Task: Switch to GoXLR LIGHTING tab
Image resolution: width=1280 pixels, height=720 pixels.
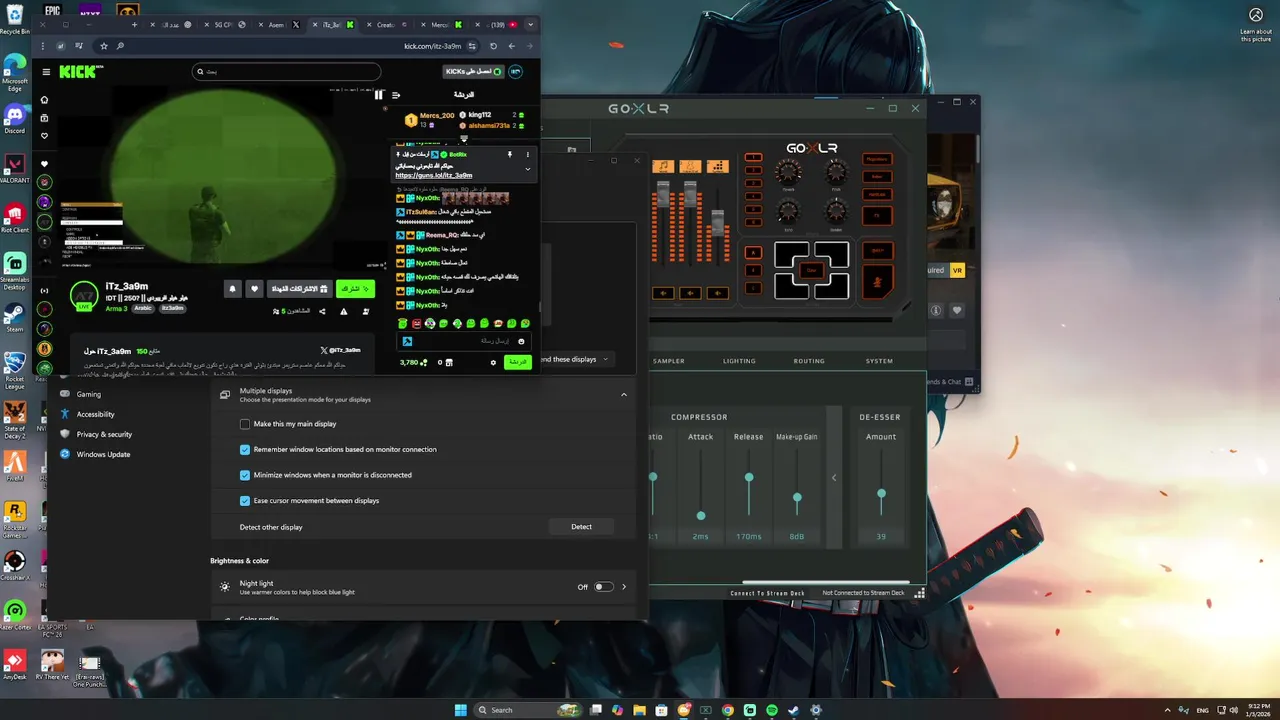Action: [x=740, y=361]
